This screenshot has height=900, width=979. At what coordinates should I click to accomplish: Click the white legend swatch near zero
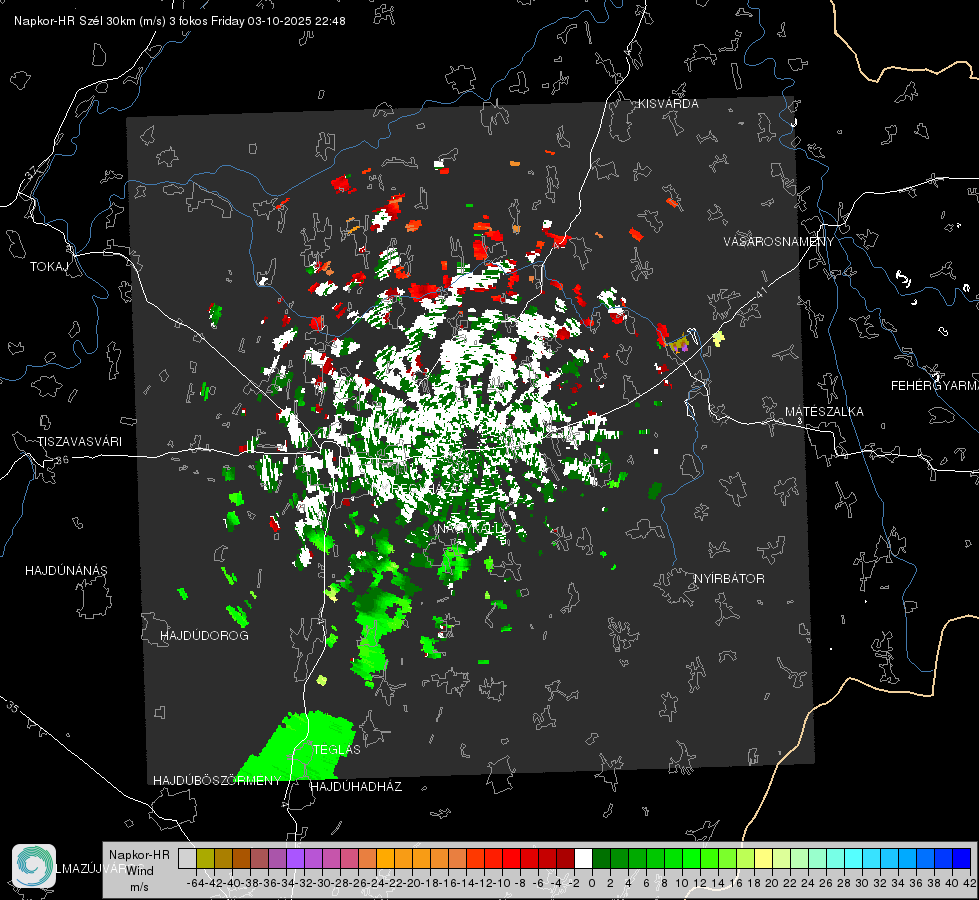coord(583,858)
